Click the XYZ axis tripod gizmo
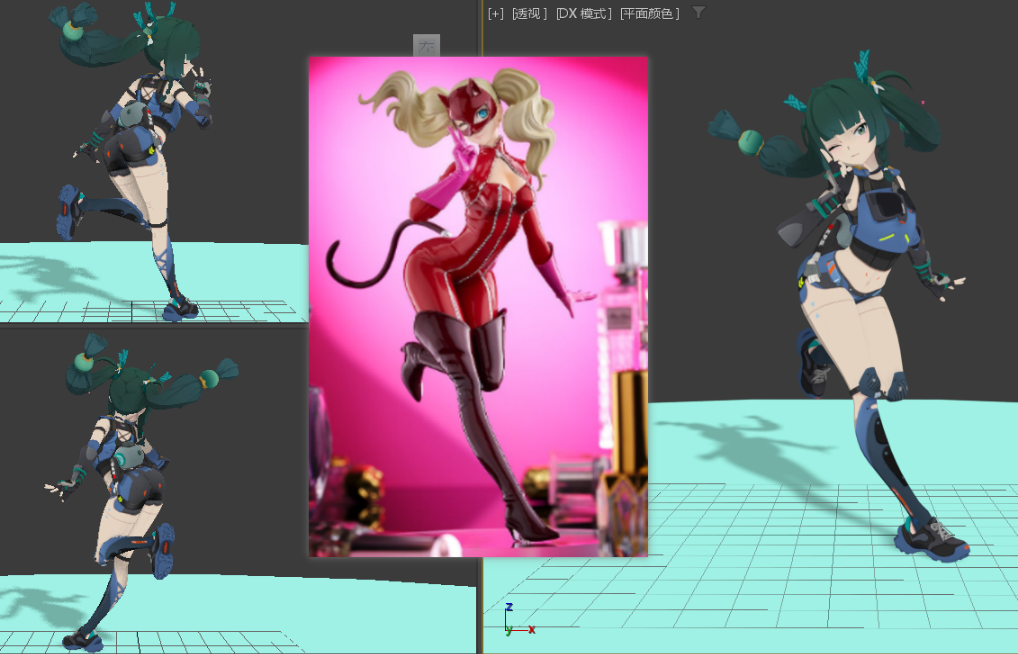The height and width of the screenshot is (654, 1018). (x=518, y=620)
